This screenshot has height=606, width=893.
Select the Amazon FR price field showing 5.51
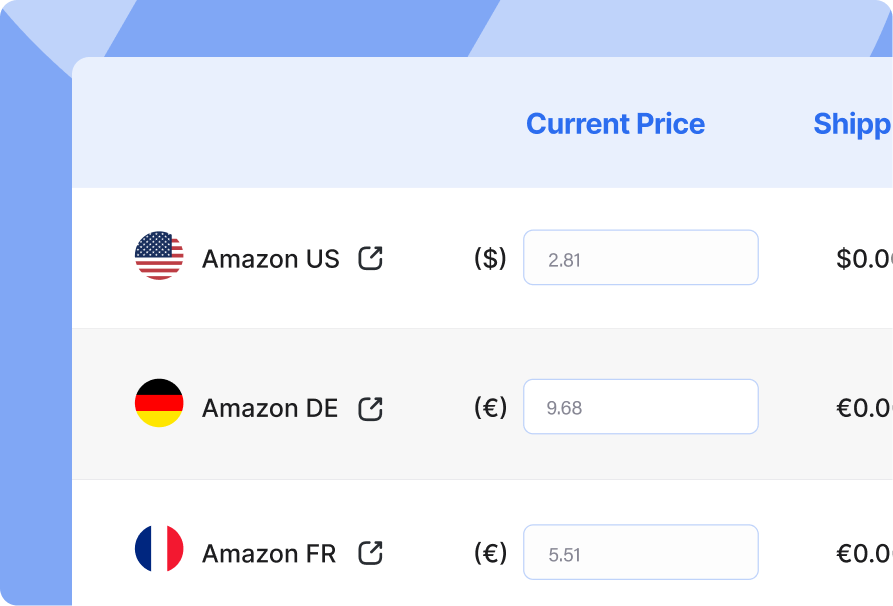pos(640,552)
